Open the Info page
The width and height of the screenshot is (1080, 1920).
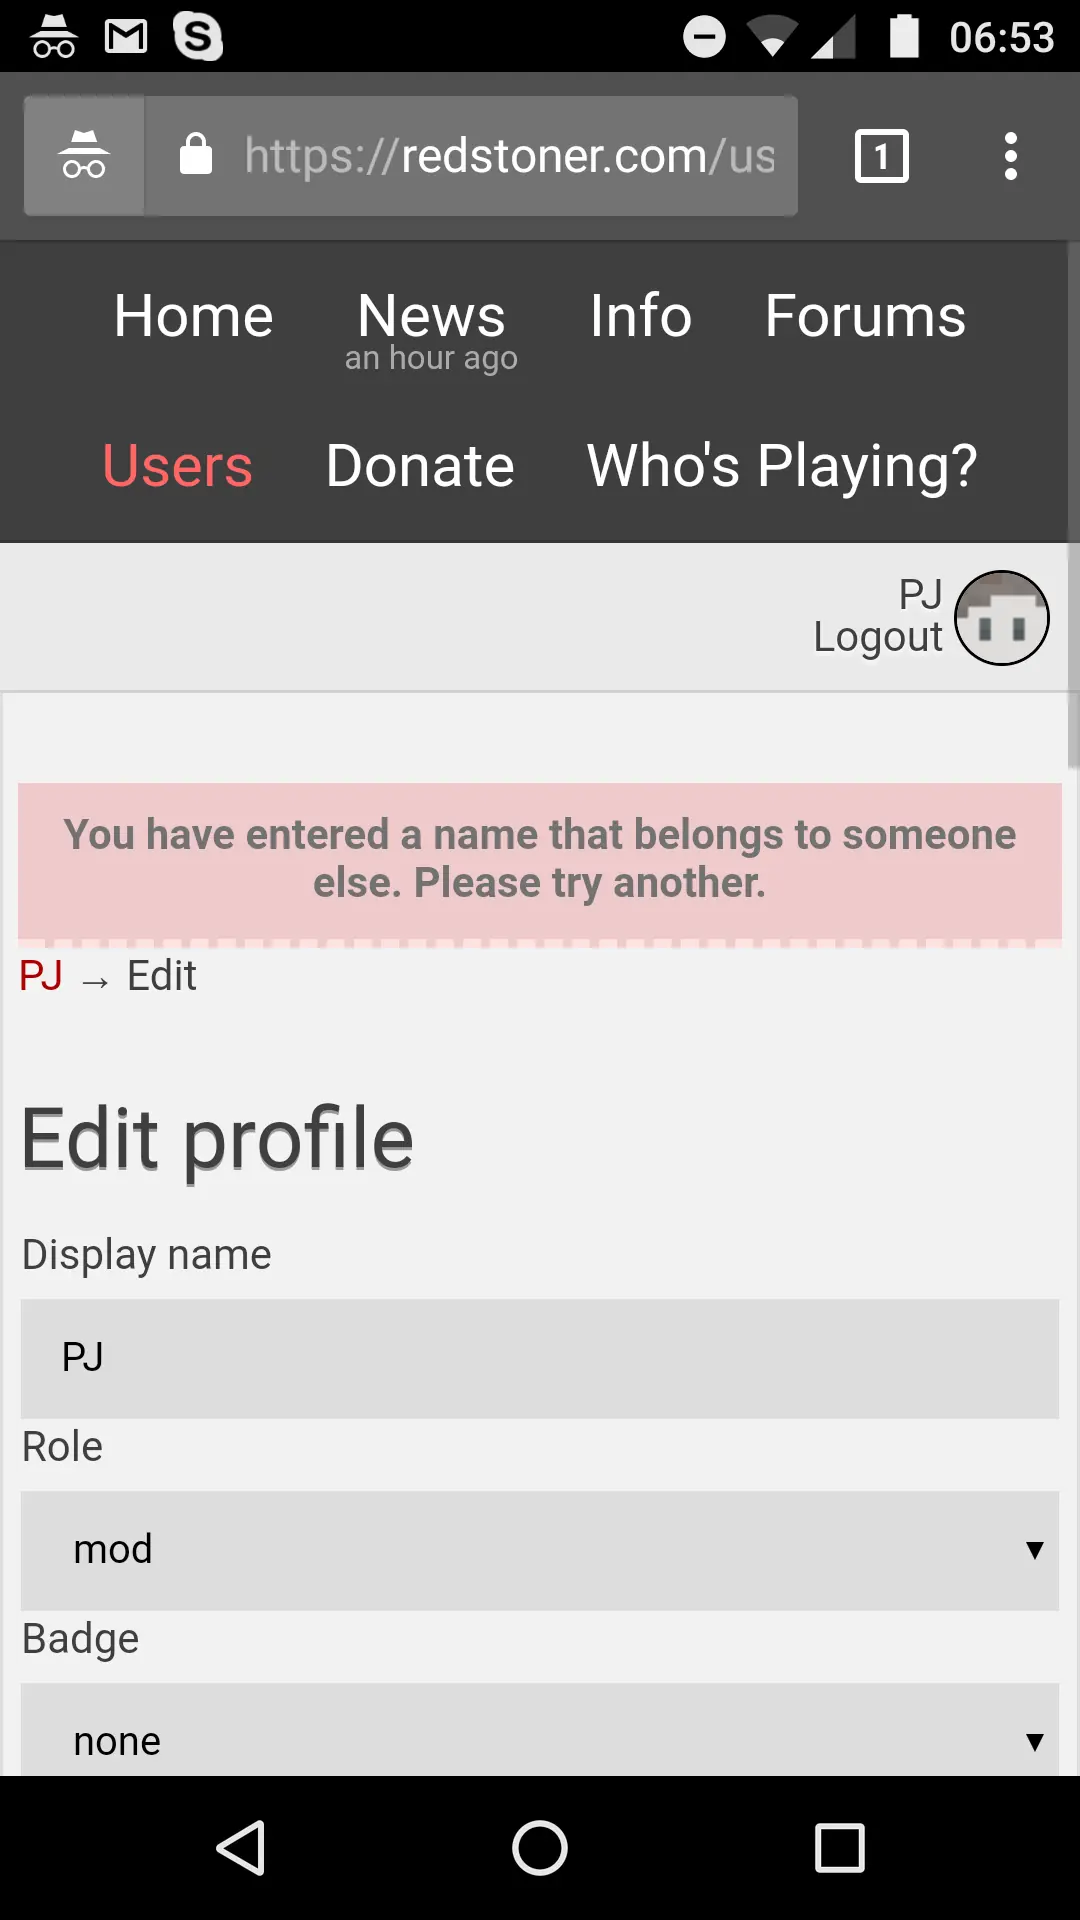tap(640, 317)
